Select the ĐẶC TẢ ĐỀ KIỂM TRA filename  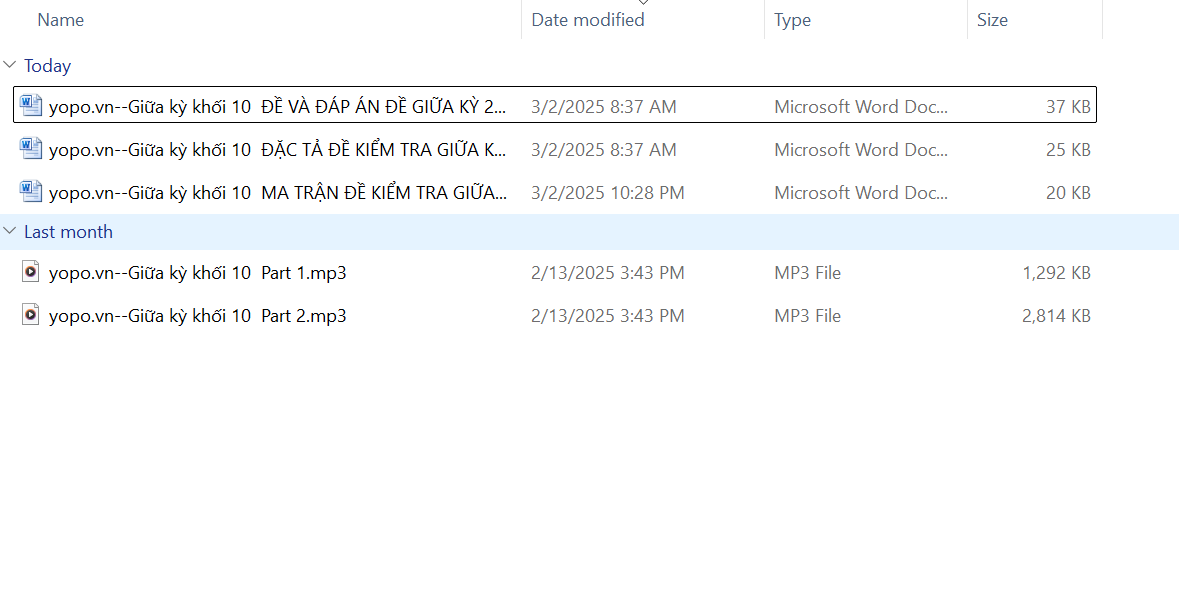point(278,150)
